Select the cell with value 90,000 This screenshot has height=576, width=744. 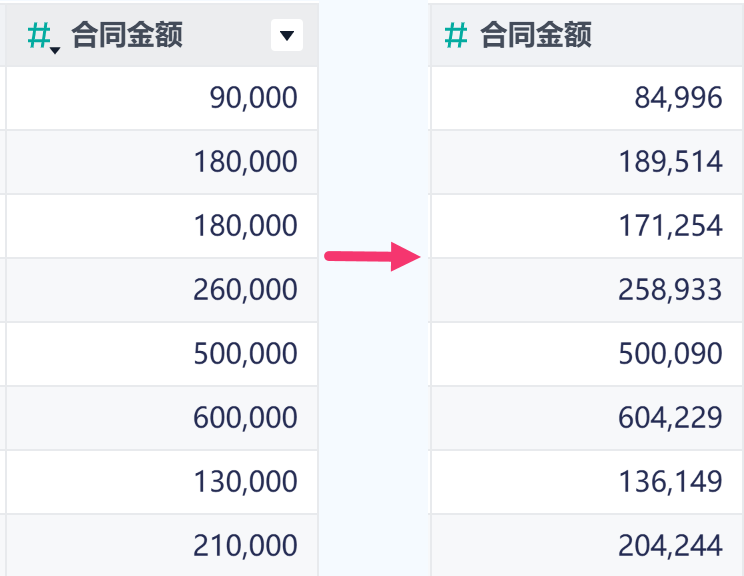[162, 98]
